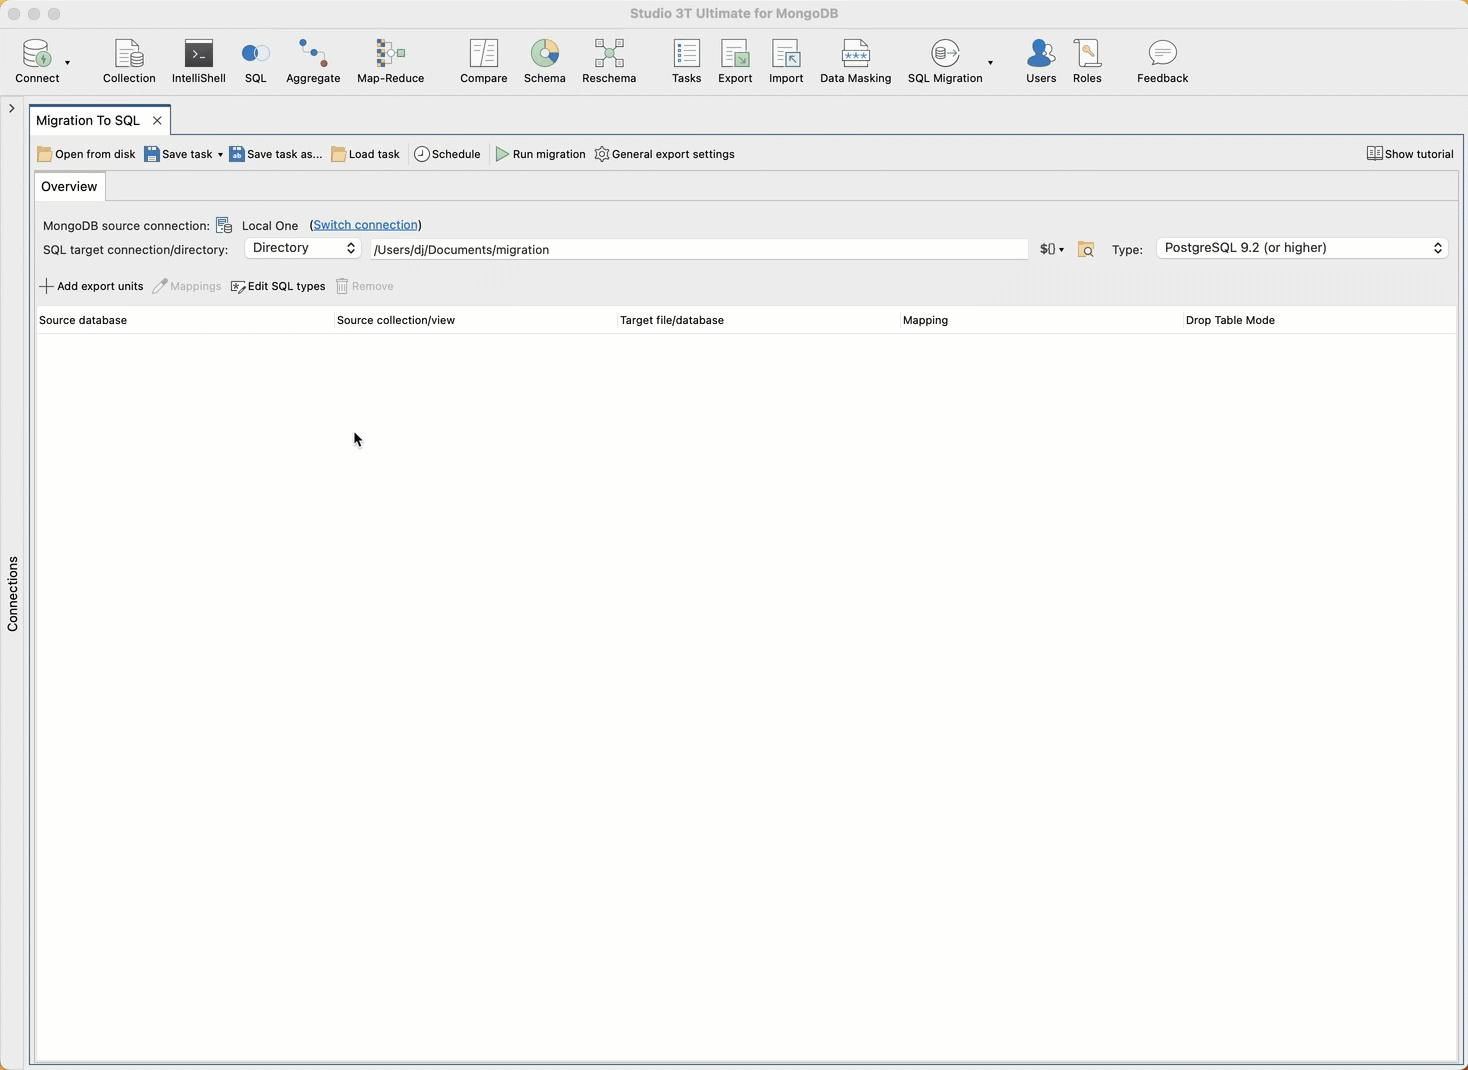Click Run migration button
Image resolution: width=1468 pixels, height=1070 pixels.
tap(541, 154)
